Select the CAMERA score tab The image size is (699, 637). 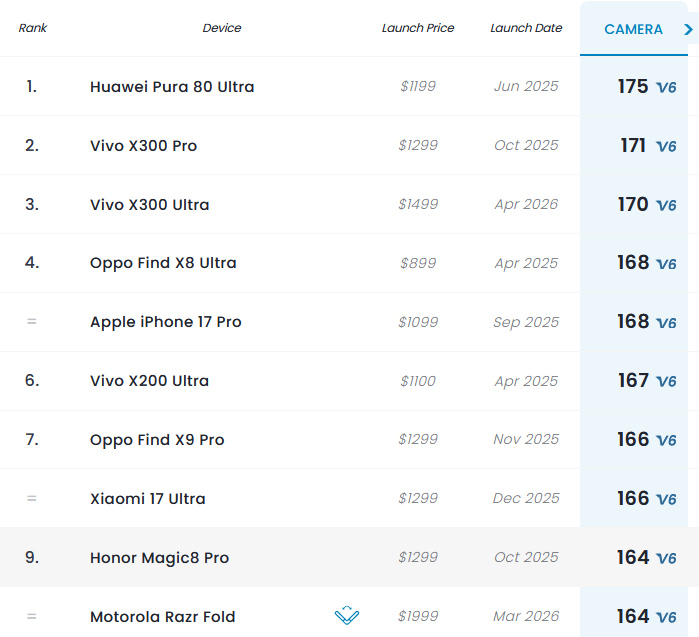pos(633,29)
